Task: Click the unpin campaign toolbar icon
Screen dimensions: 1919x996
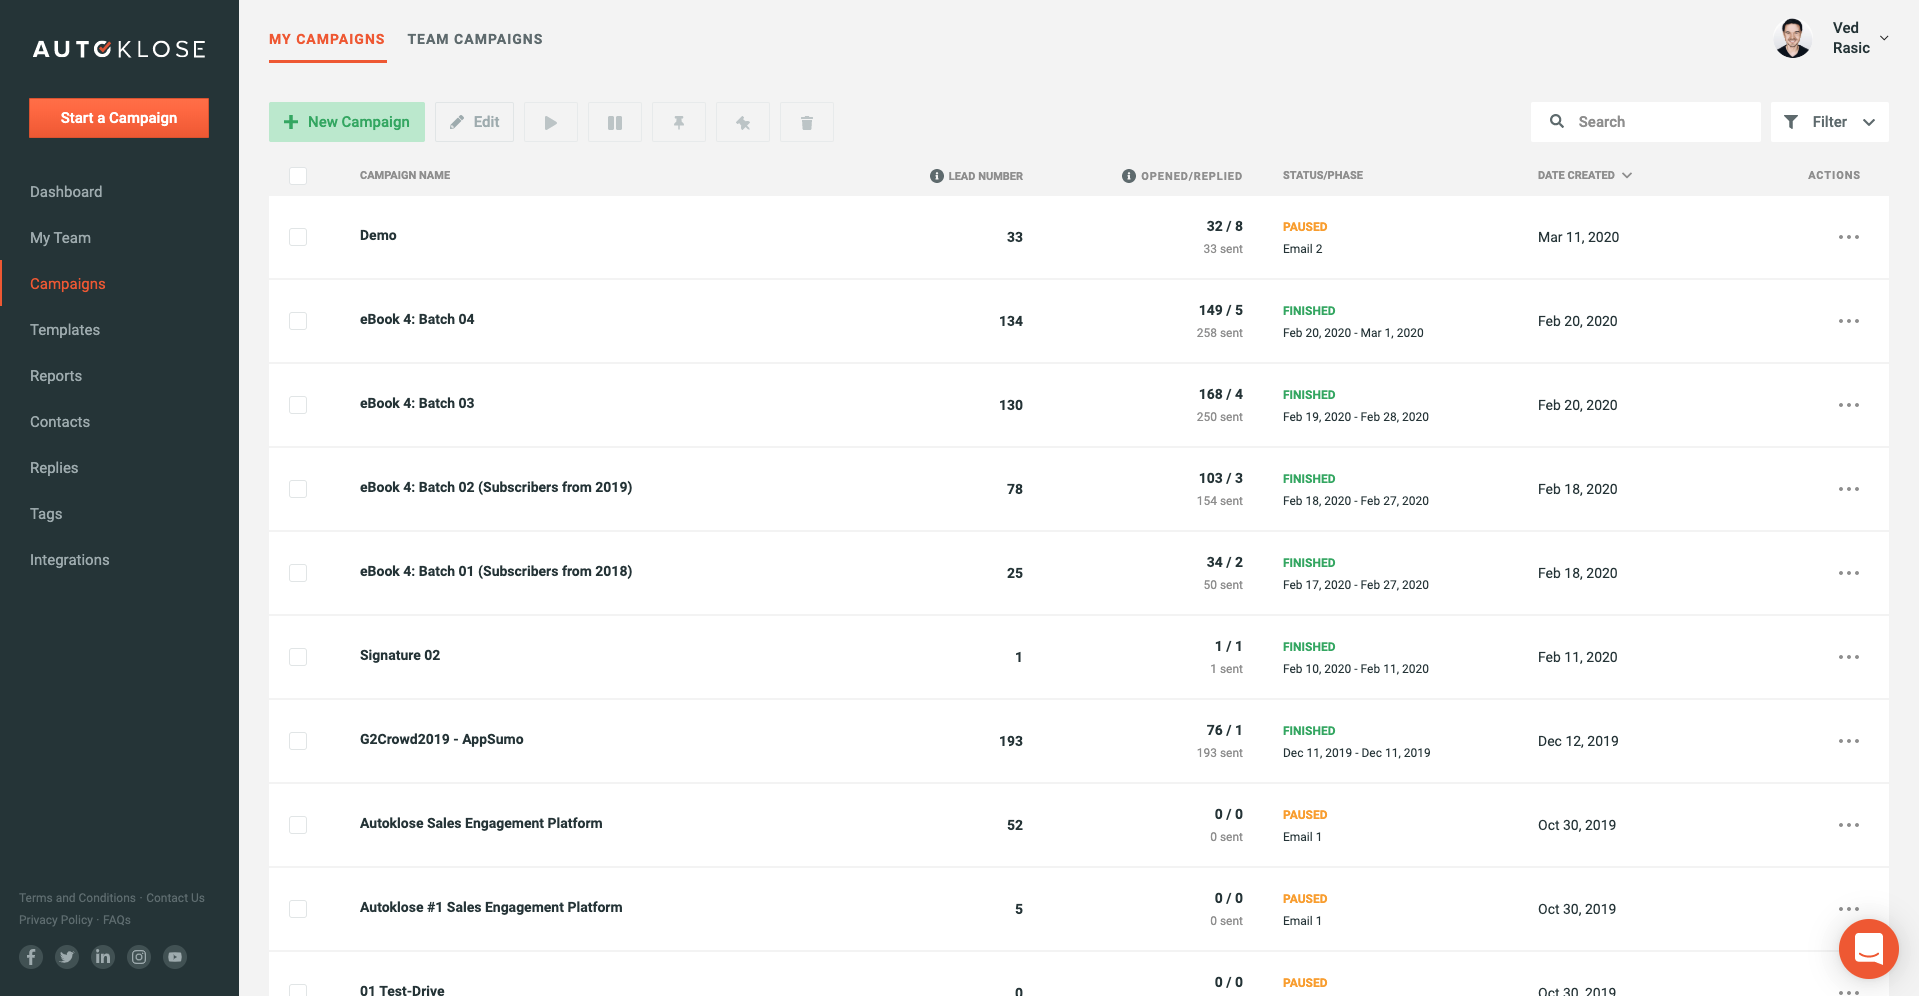Action: (743, 122)
